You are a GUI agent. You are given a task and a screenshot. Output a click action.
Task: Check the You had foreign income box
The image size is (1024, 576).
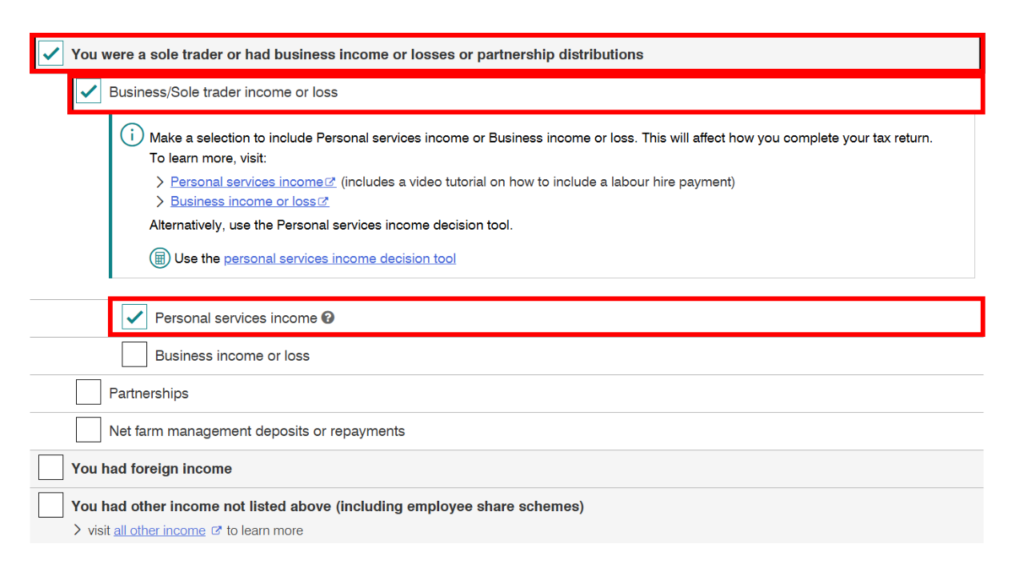click(51, 468)
